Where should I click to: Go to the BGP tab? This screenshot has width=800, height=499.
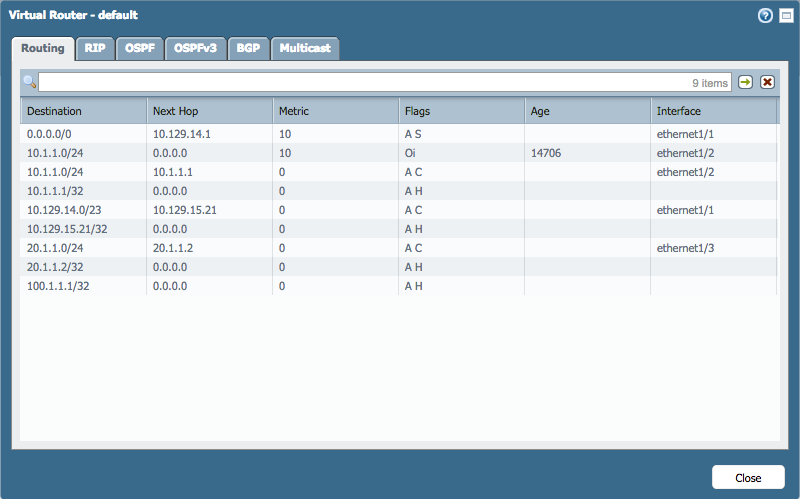(x=248, y=48)
